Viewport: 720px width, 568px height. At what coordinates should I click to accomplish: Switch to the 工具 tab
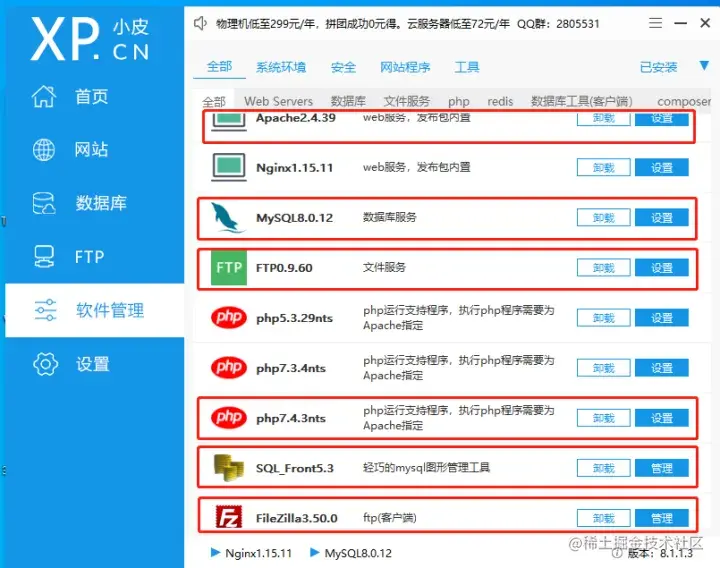point(467,67)
